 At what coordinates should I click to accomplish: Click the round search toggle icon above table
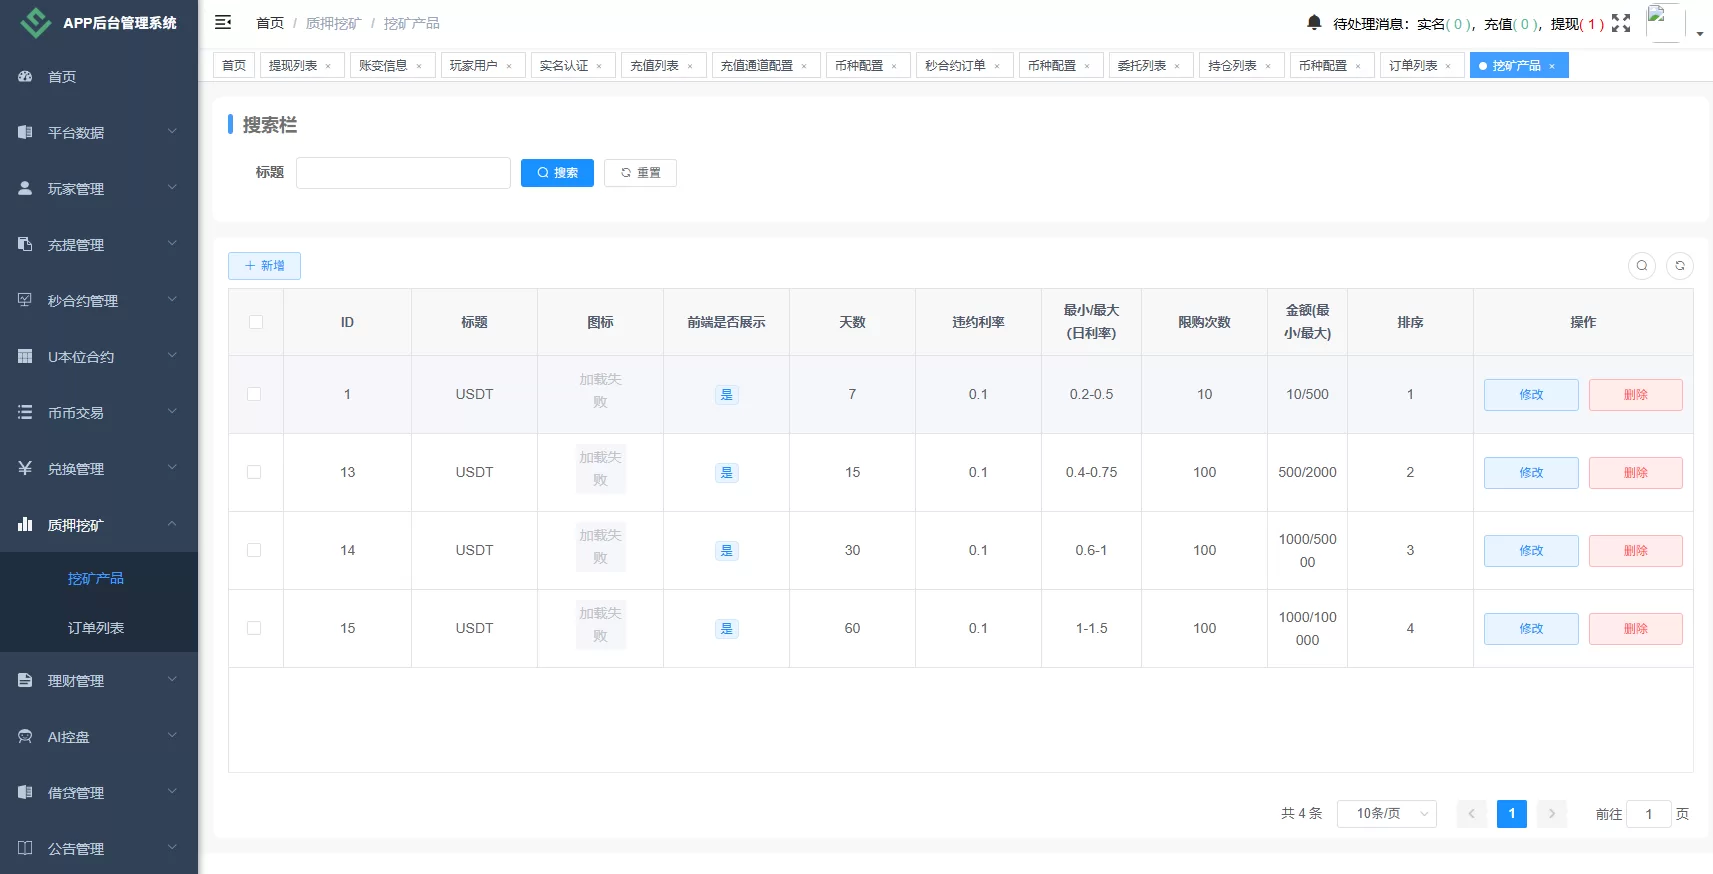[x=1641, y=266]
